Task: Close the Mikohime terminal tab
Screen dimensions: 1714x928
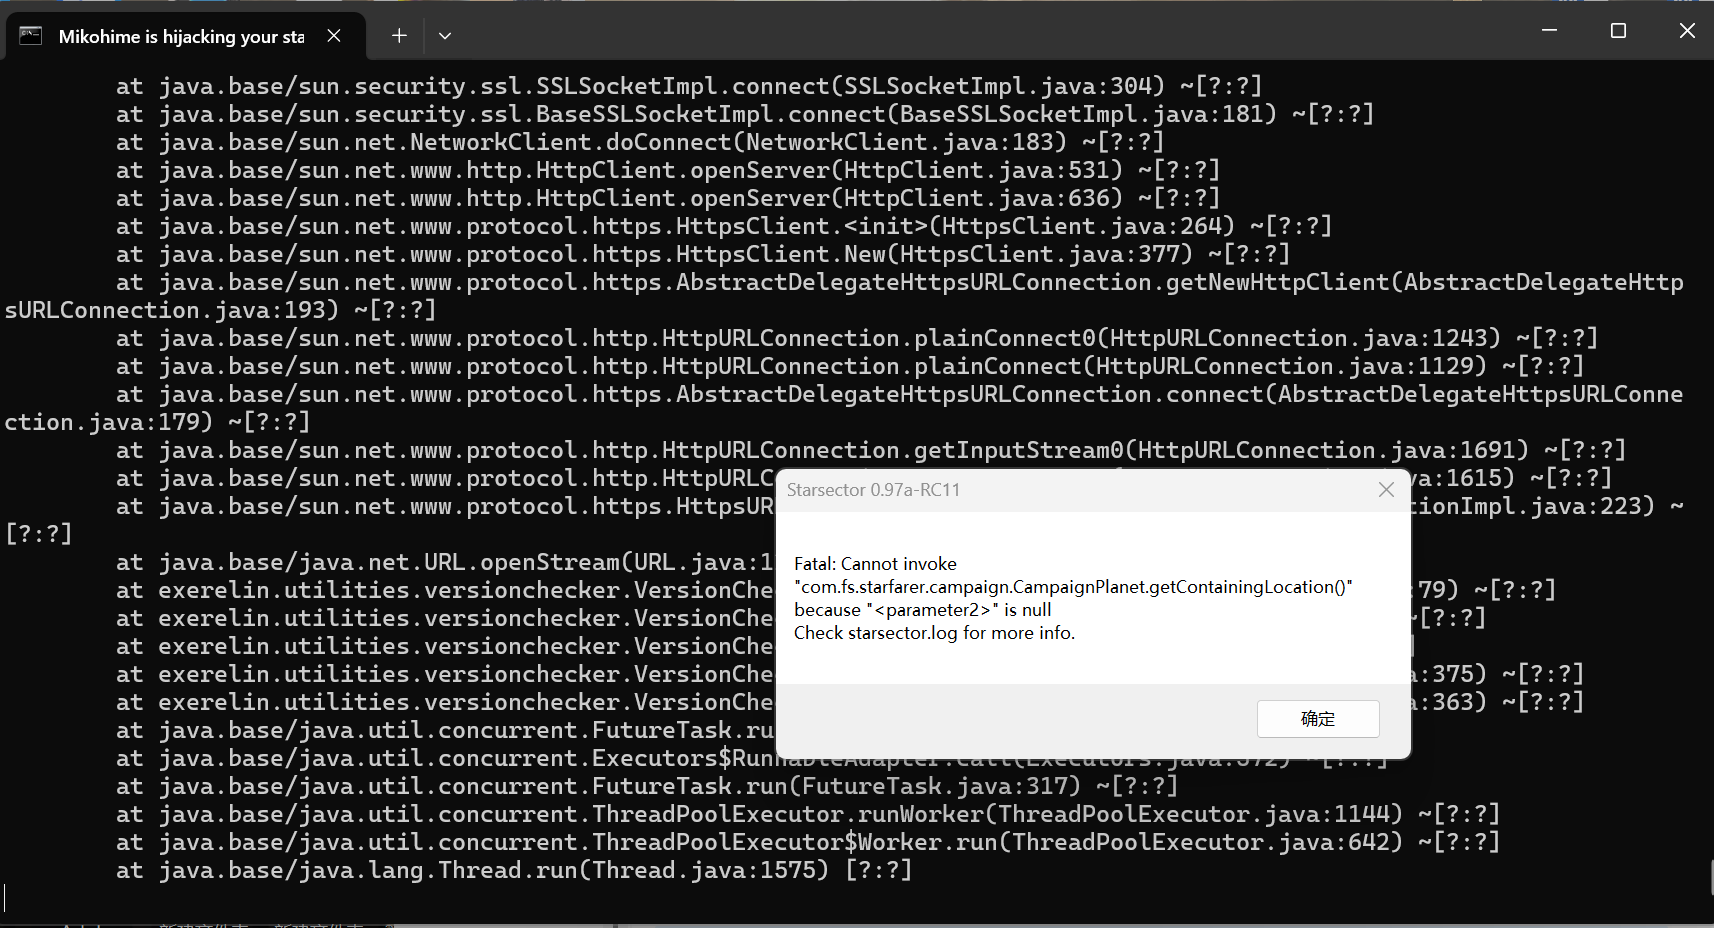Action: (x=334, y=36)
